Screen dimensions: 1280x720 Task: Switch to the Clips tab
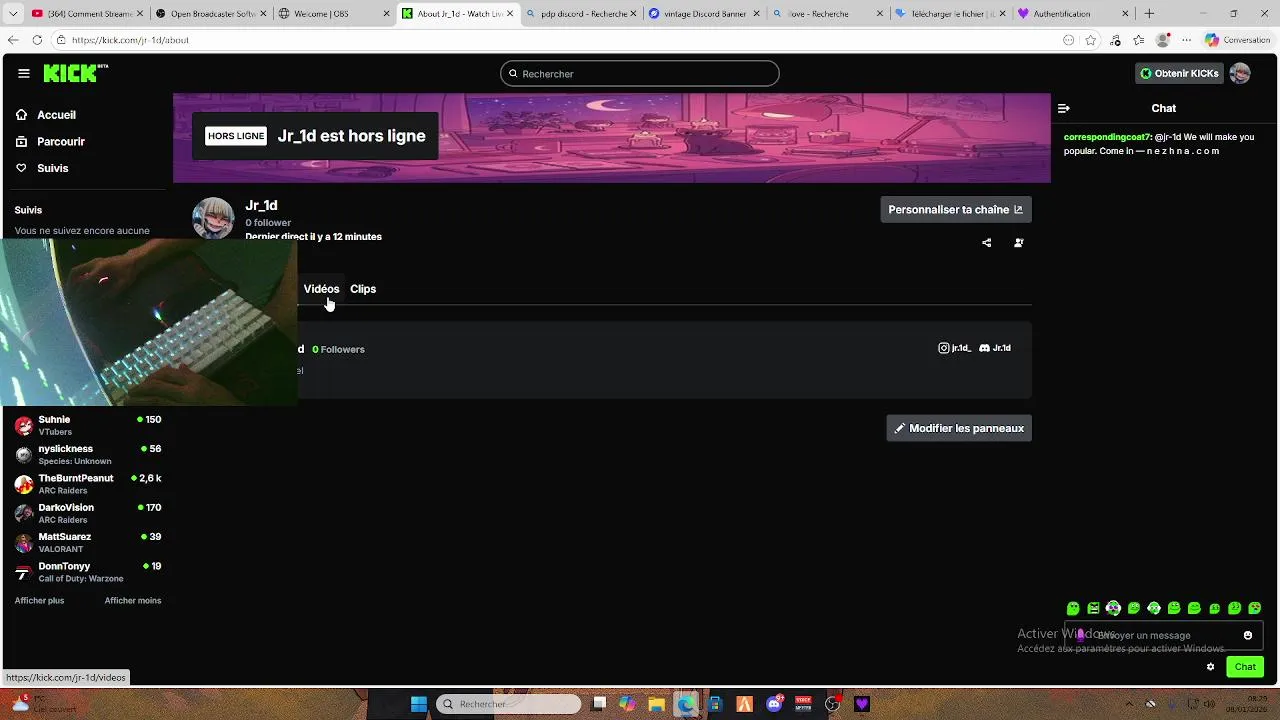363,289
